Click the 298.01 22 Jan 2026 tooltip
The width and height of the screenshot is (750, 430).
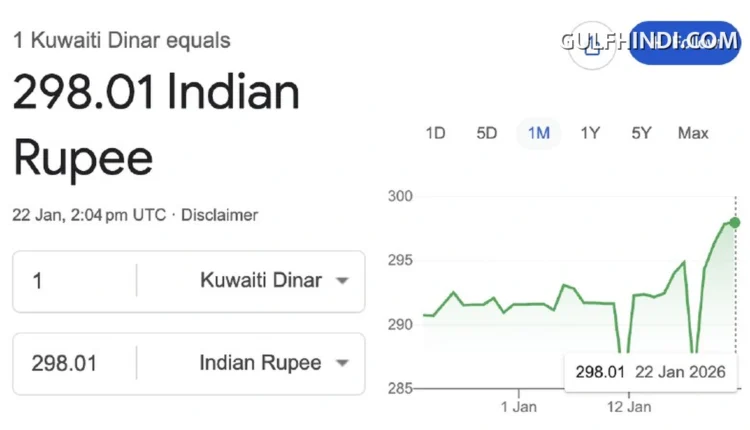coord(652,372)
